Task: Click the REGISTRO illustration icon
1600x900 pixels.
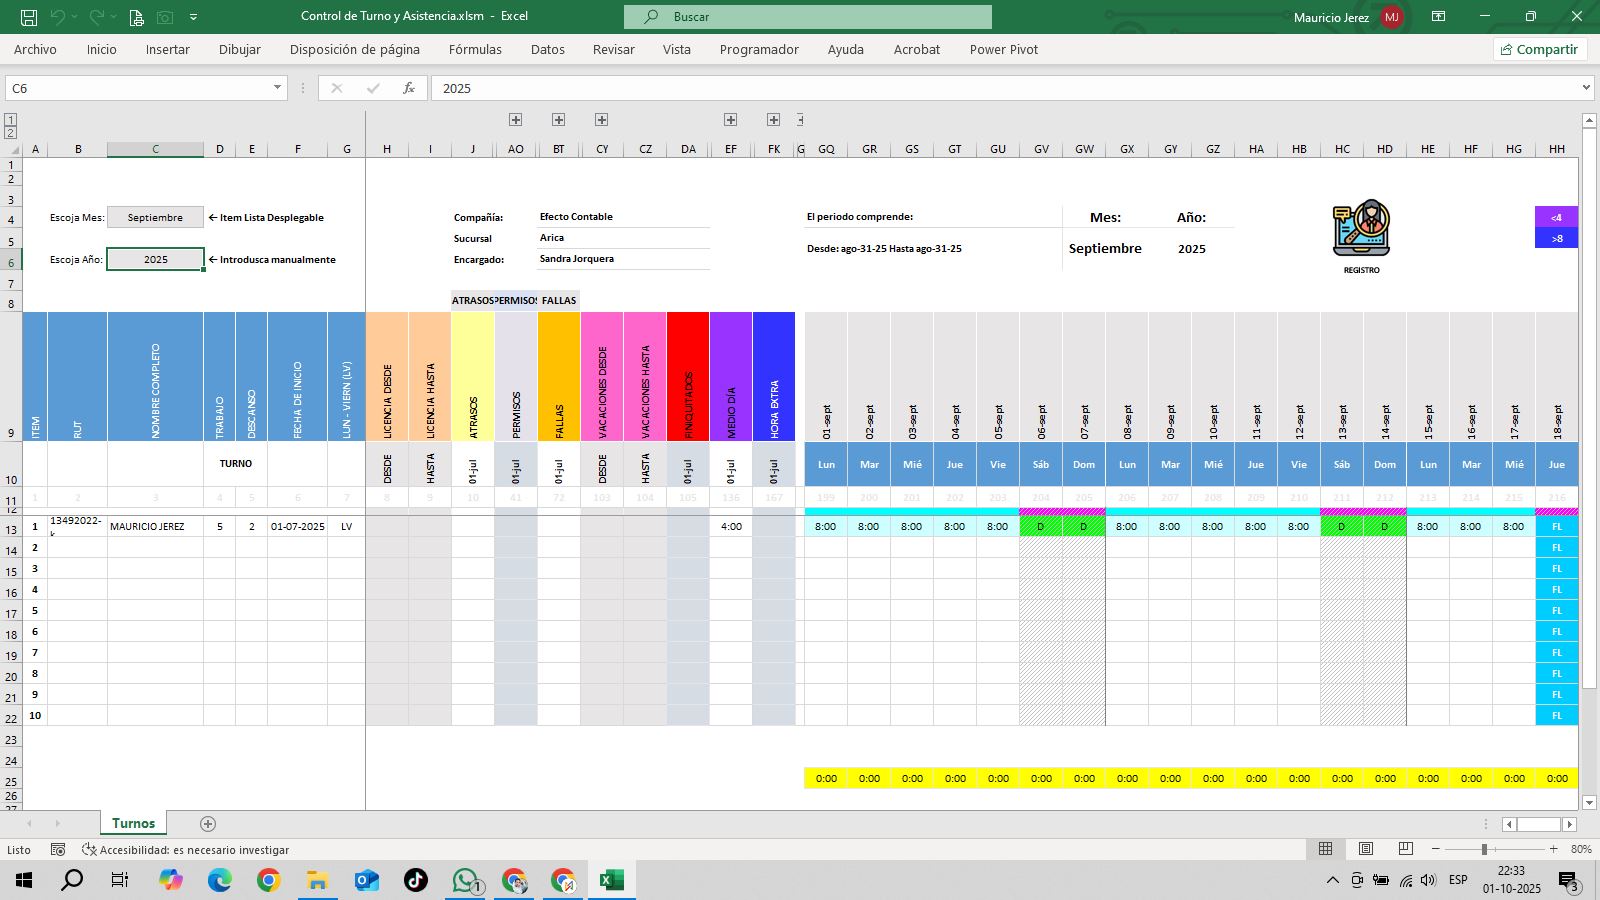Action: tap(1361, 230)
